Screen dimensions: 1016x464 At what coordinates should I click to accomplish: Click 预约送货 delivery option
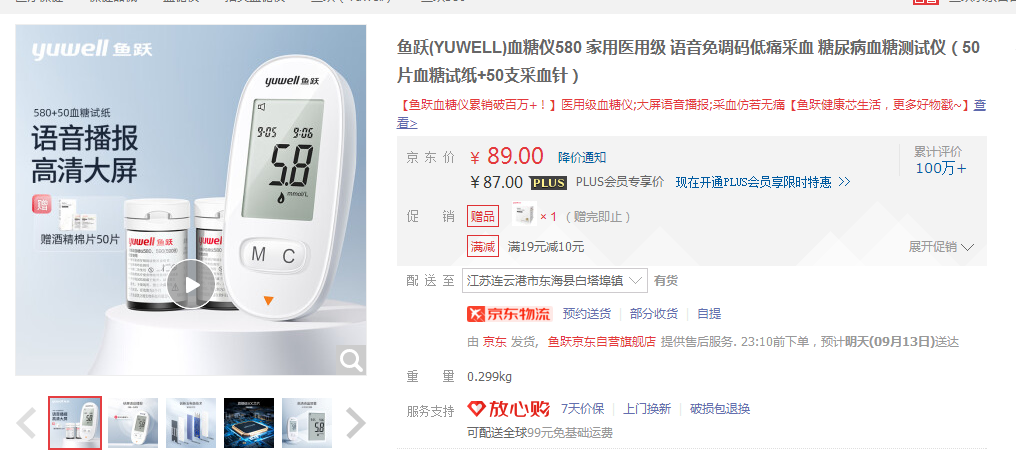[586, 314]
